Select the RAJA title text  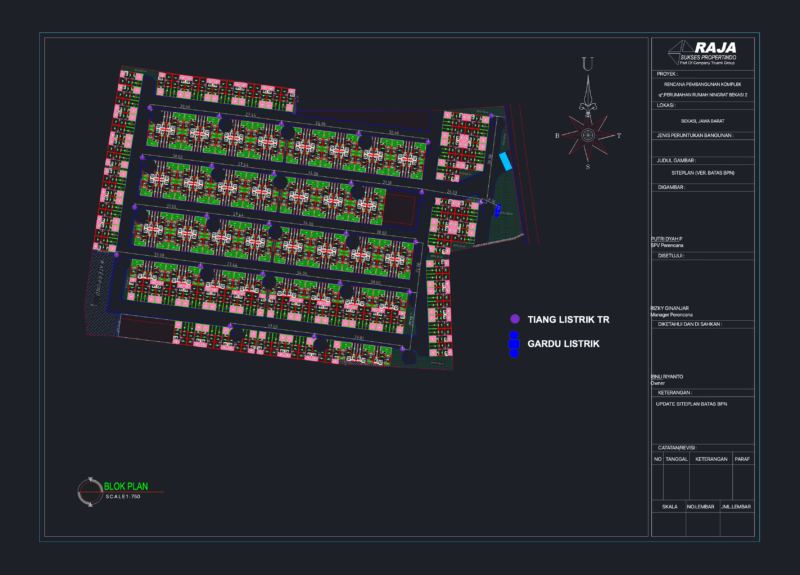(x=715, y=47)
